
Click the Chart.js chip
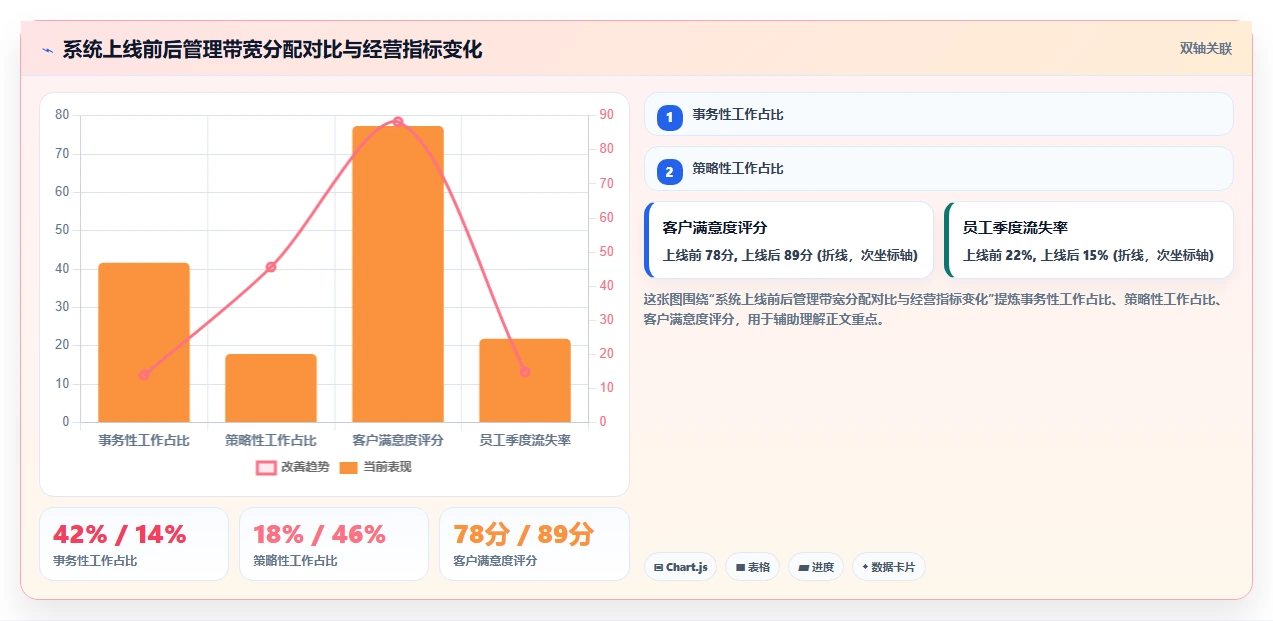tap(680, 567)
